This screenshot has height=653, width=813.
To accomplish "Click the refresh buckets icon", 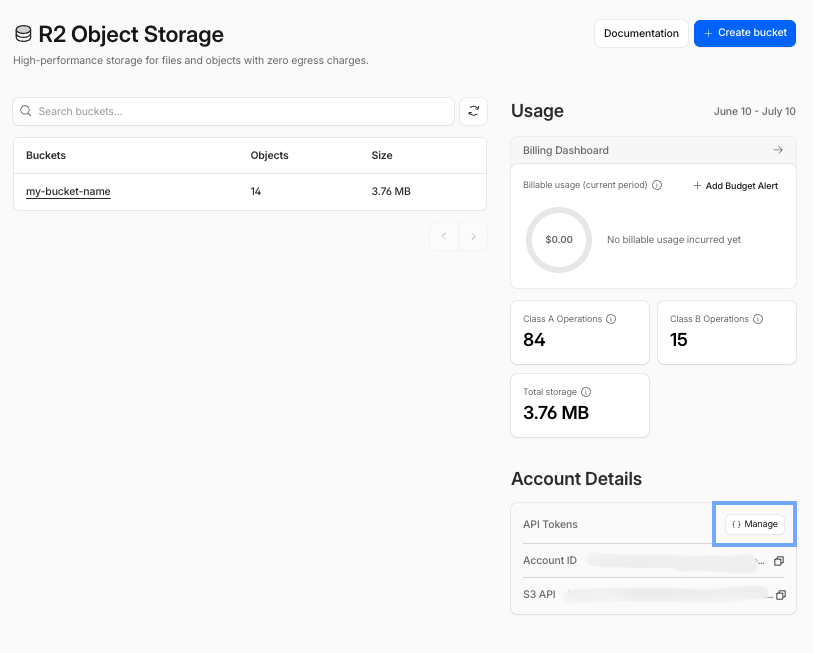I will click(x=473, y=111).
